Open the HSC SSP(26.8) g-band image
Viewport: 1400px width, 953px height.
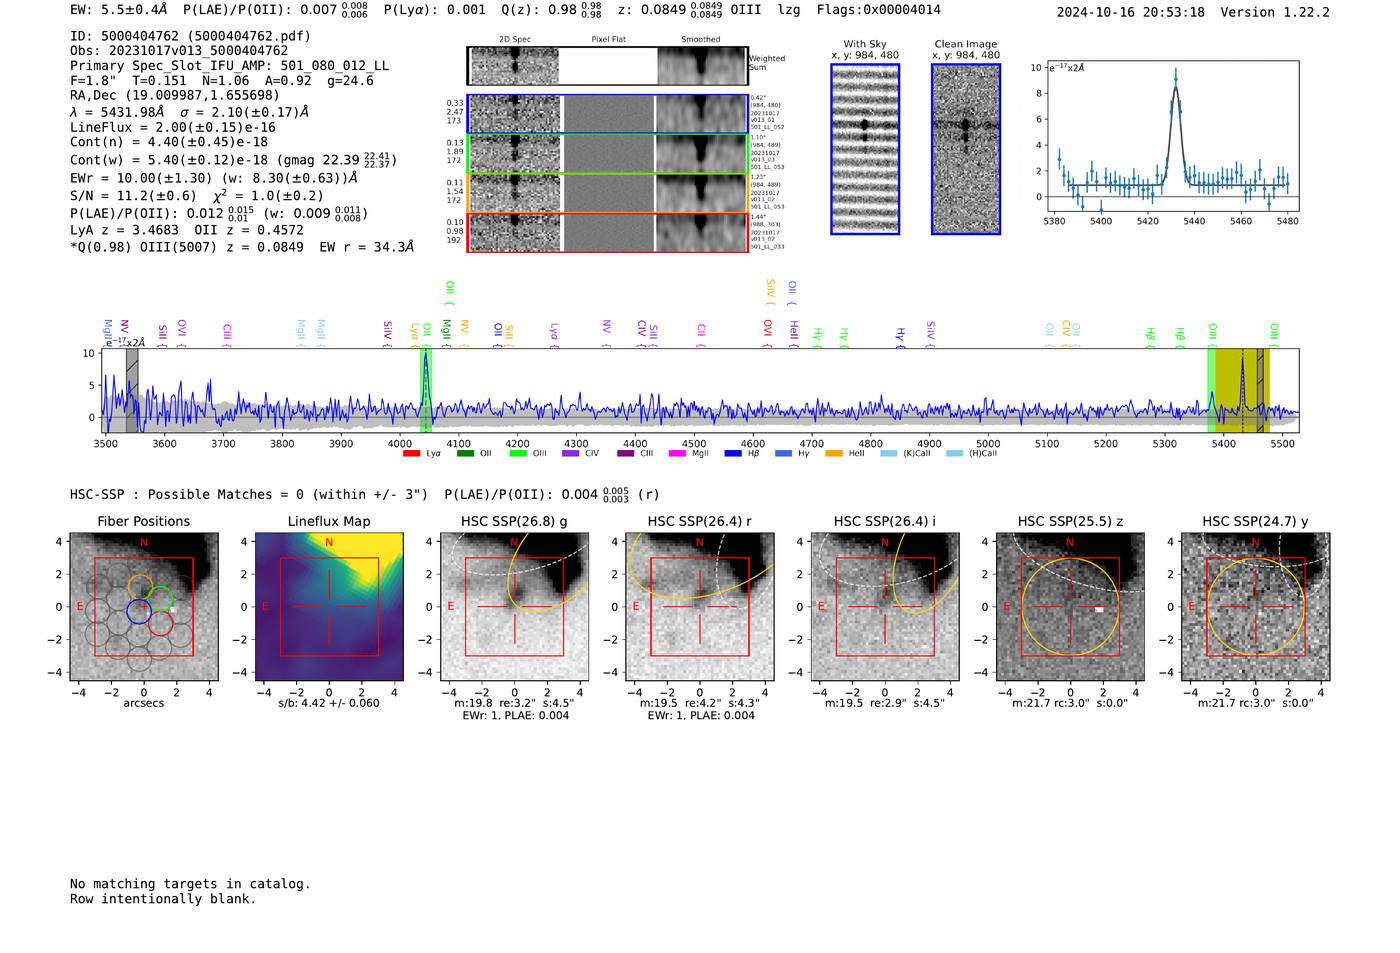[515, 607]
